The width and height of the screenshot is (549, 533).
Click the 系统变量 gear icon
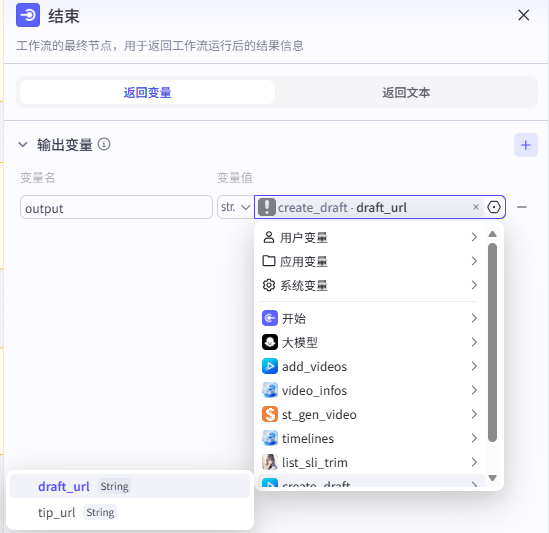point(269,285)
